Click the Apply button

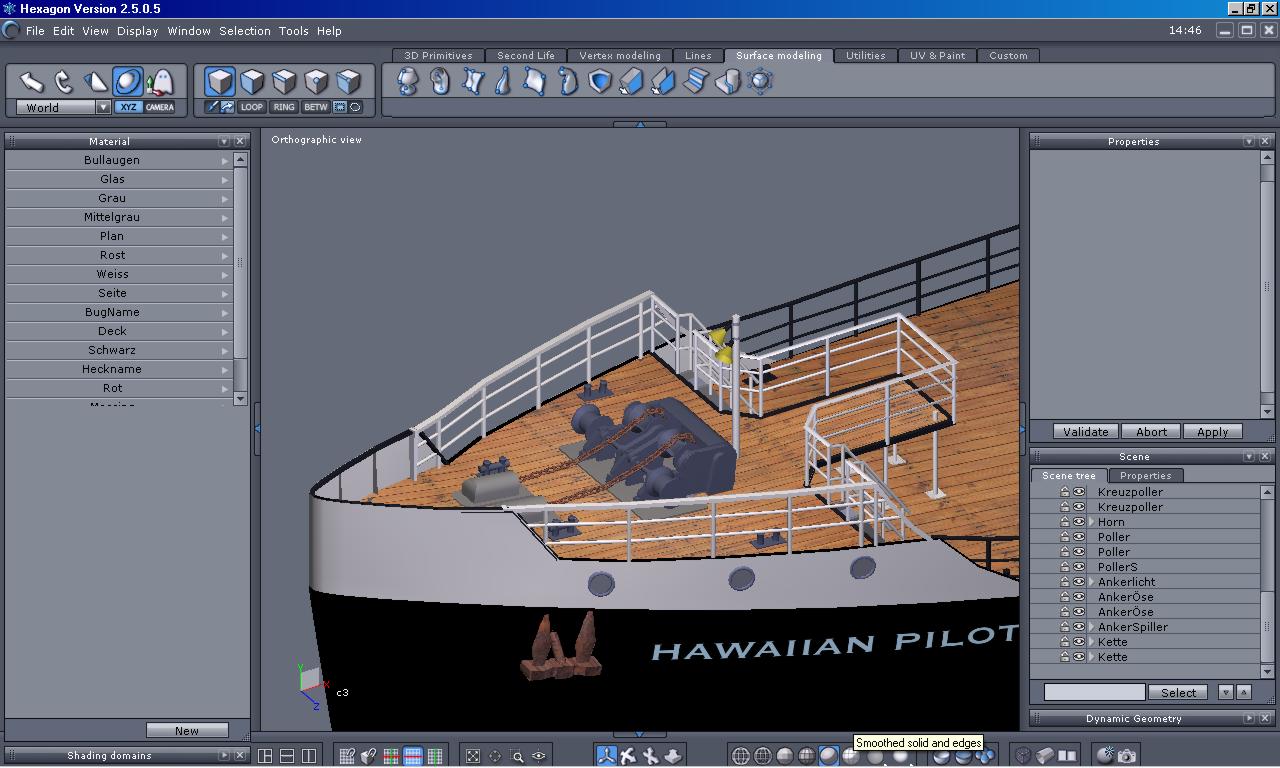point(1213,432)
